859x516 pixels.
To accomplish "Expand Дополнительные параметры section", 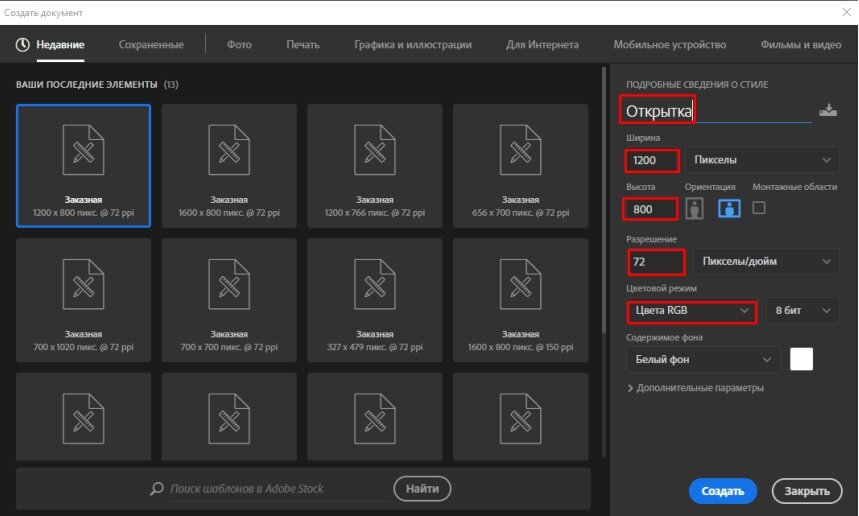I will [x=695, y=388].
